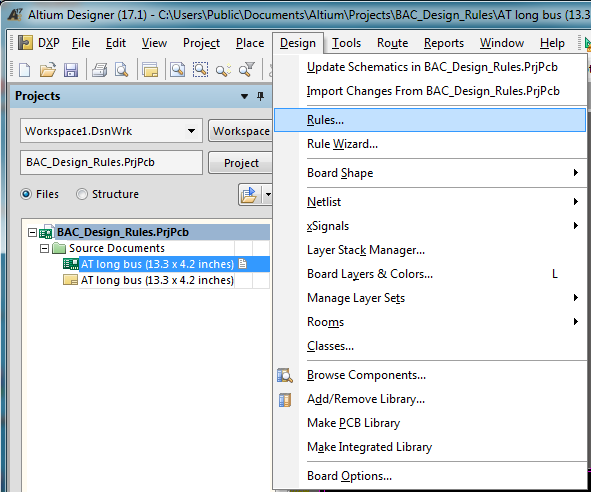The height and width of the screenshot is (492, 591).
Task: Pin the Projects panel with pushpin icon
Action: coord(260,96)
